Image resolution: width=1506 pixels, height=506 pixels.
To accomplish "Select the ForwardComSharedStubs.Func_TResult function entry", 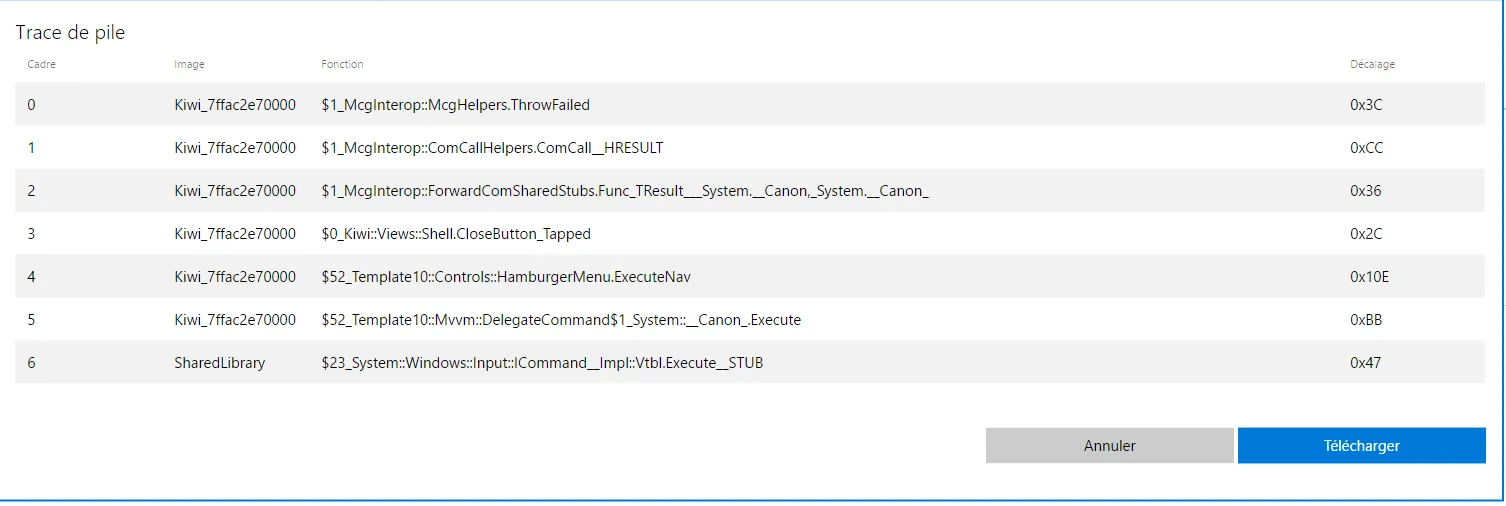I will click(625, 191).
